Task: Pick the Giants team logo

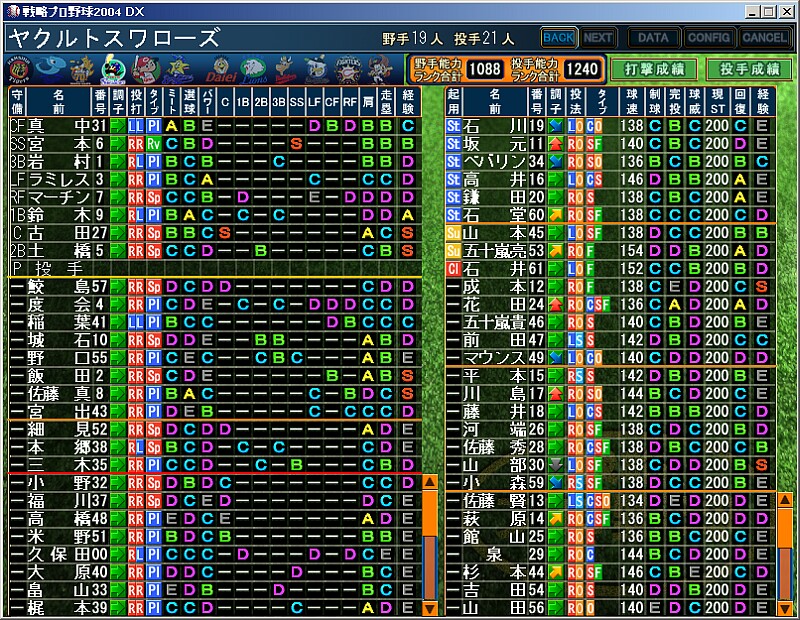Action: coord(82,69)
